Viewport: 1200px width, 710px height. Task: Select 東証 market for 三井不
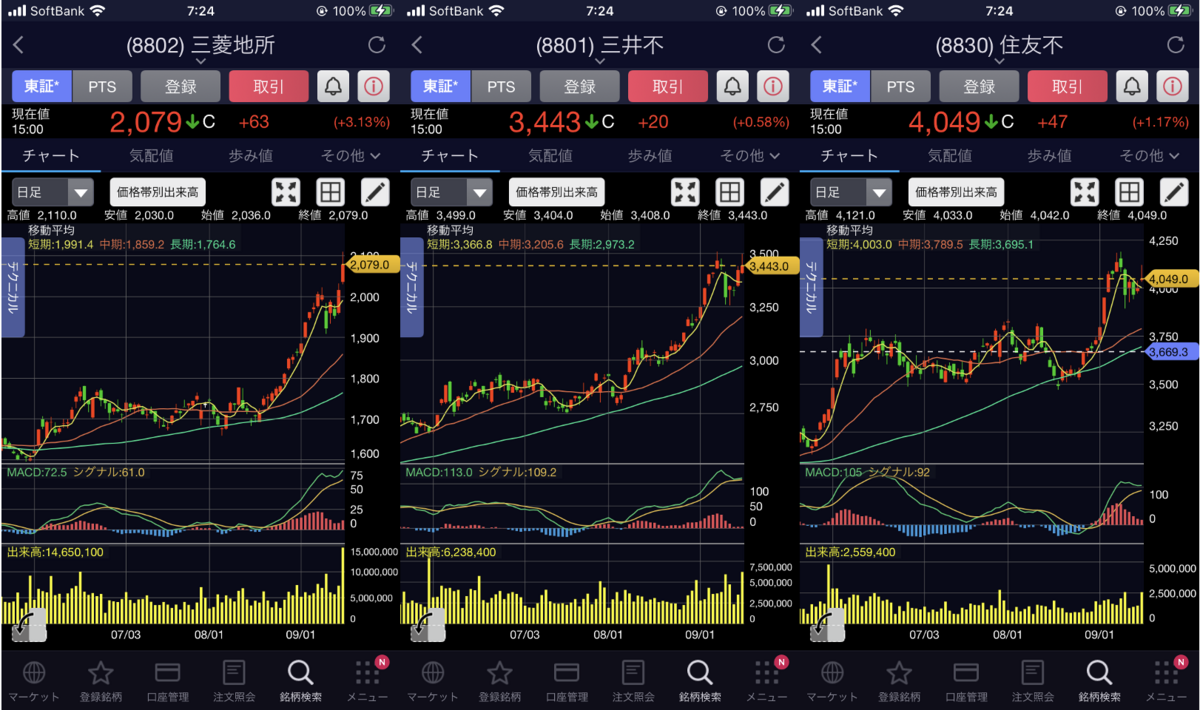[x=441, y=87]
